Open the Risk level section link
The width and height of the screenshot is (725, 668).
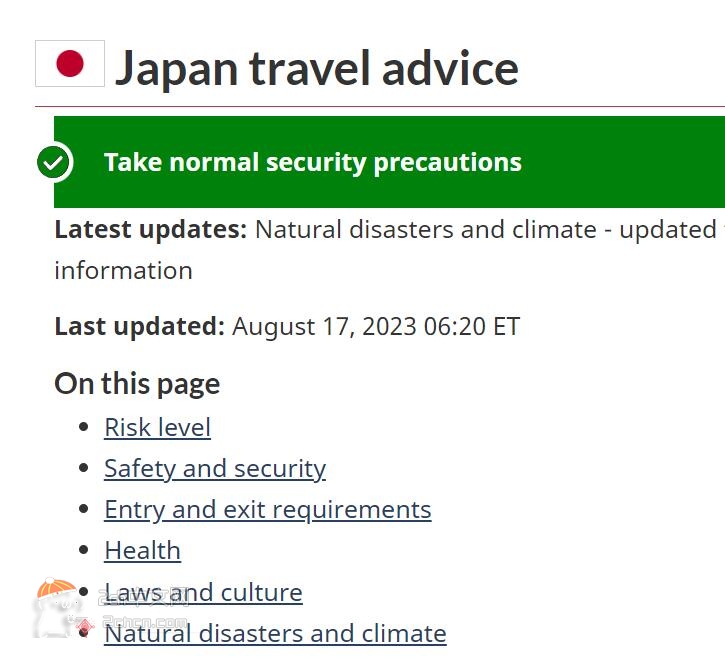click(x=157, y=427)
